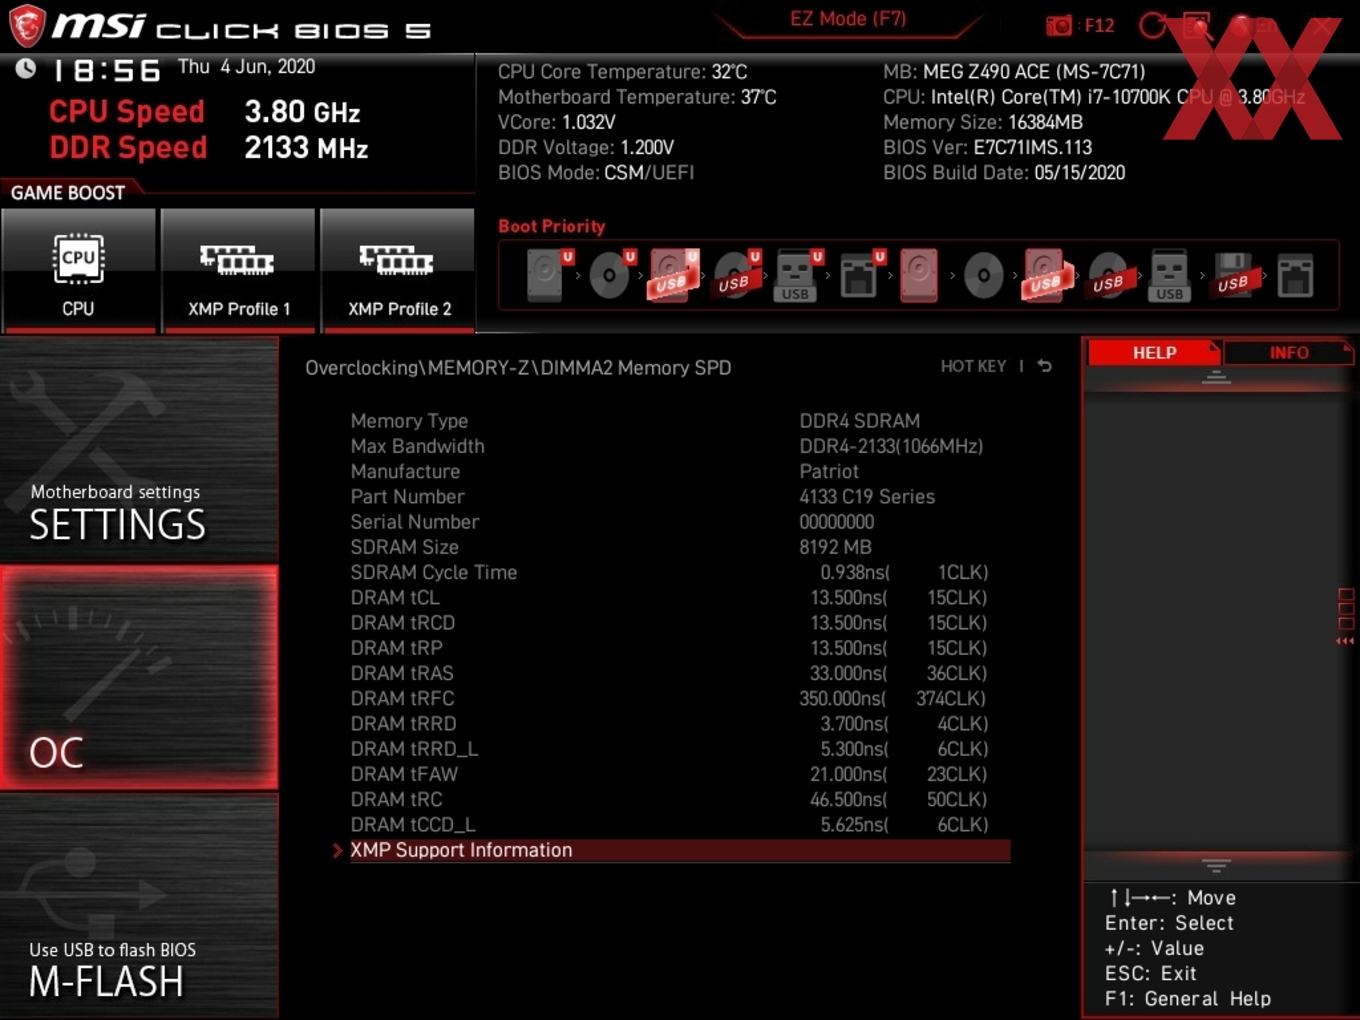Click the 4133 C19 Series part number
Screen dimensions: 1360x1020
(867, 496)
